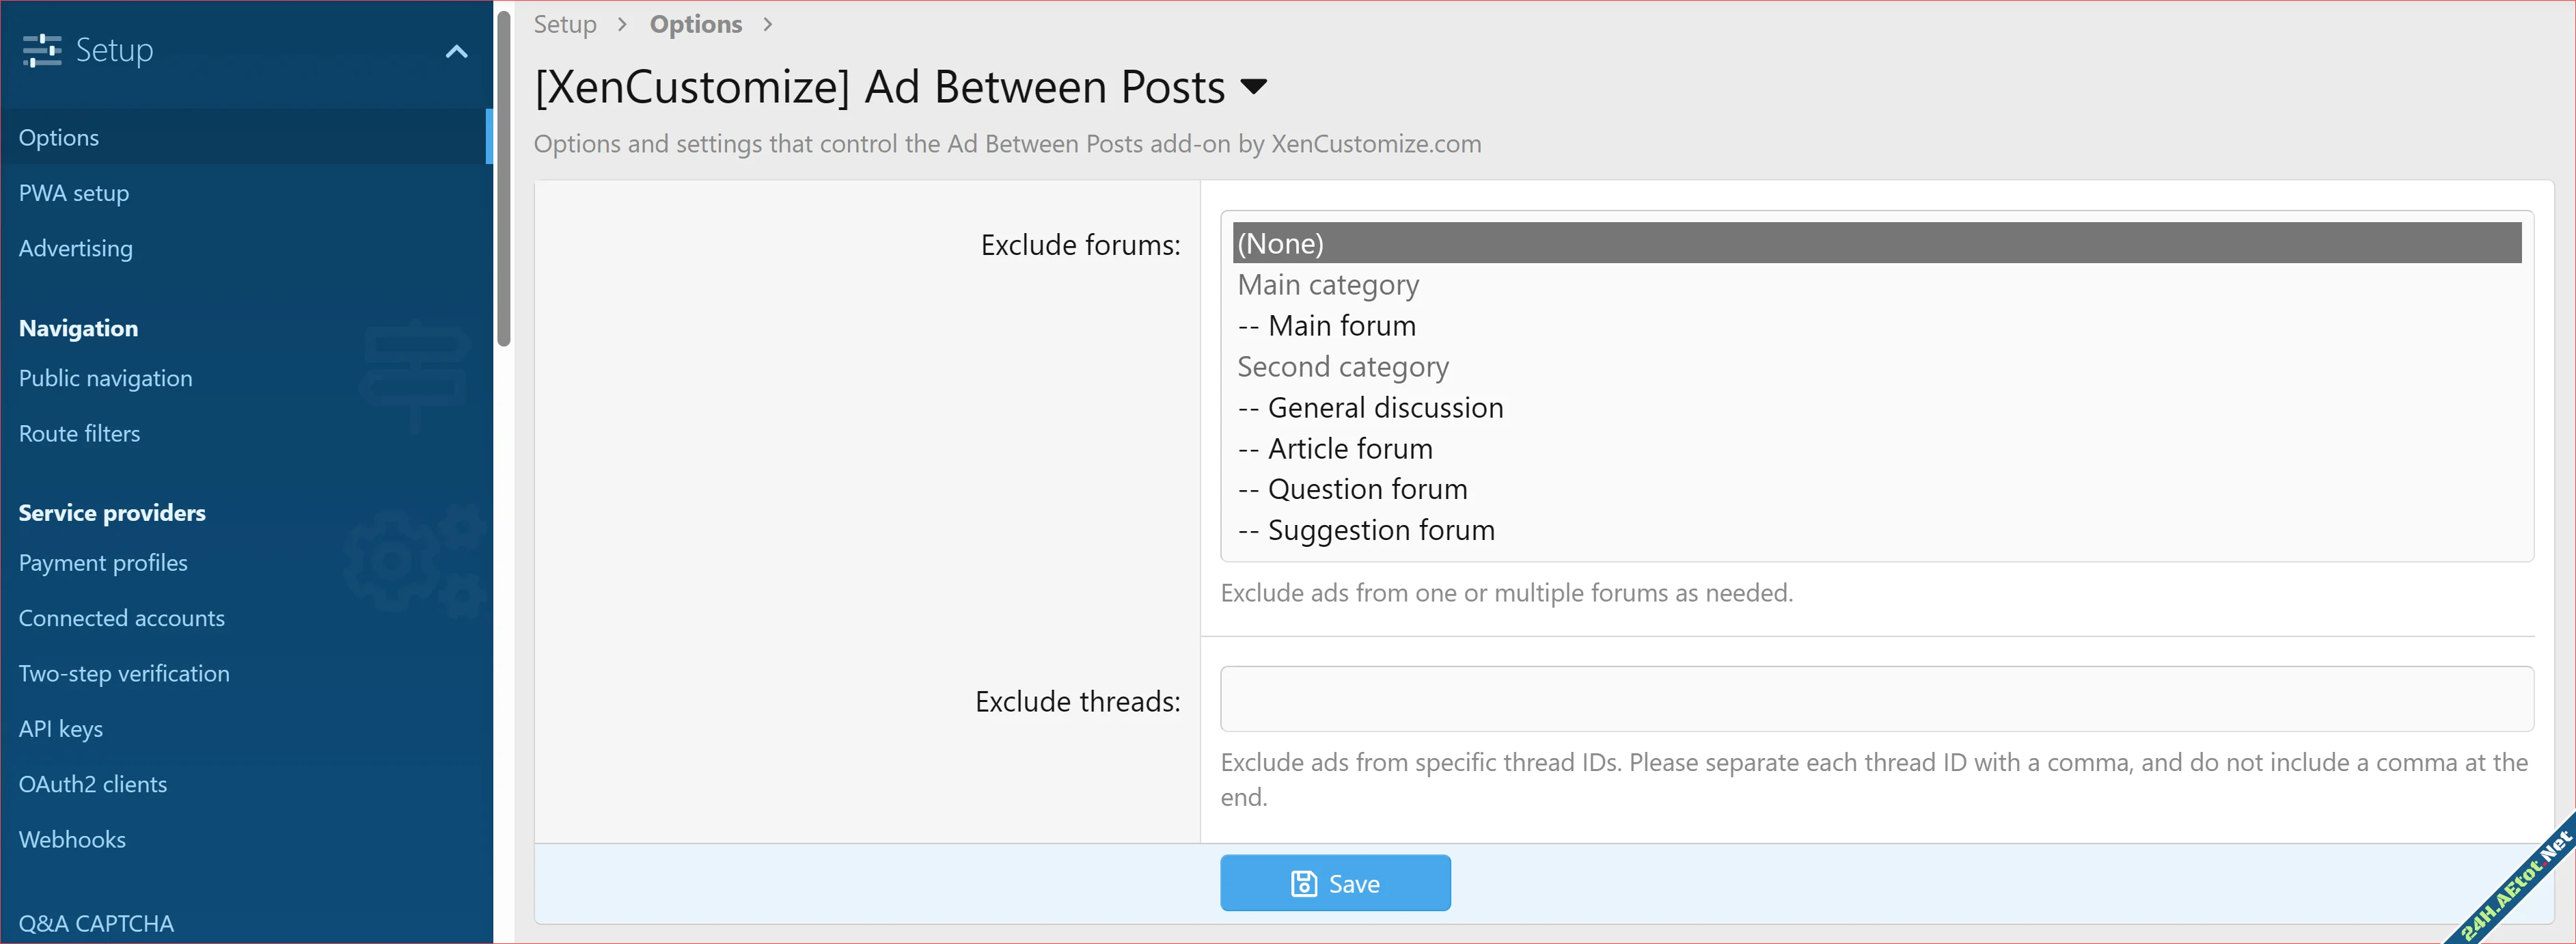2576x944 pixels.
Task: Collapse the Setup section using the chevron icon
Action: [457, 51]
